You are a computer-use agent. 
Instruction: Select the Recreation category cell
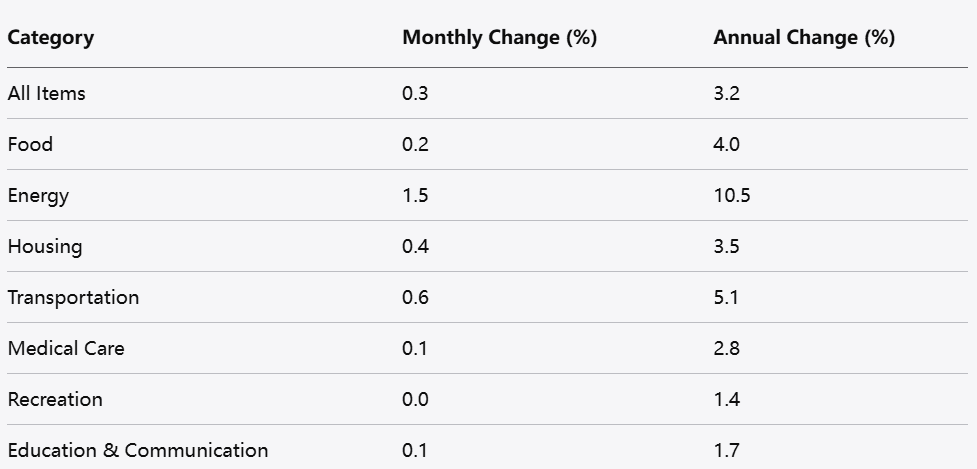tap(55, 400)
